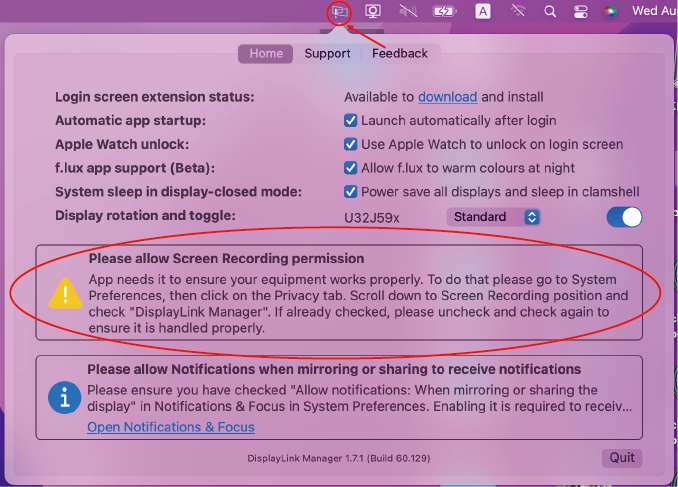Click the DisplayLink Manager menu bar icon
Screen dimensions: 678x487
pos(339,12)
